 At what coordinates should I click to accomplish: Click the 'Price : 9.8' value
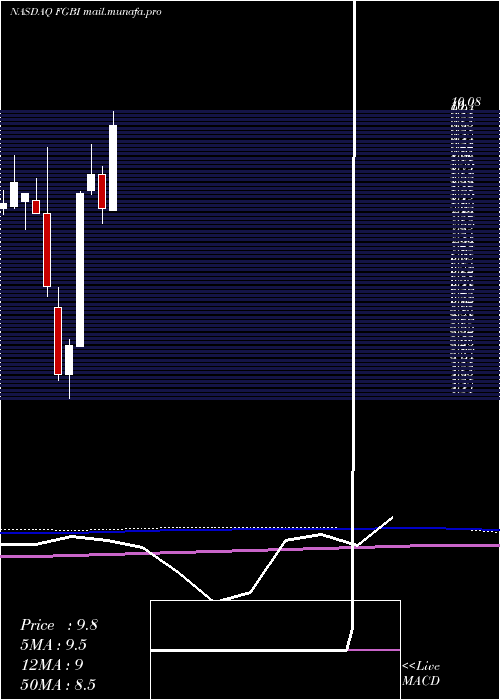pos(59,625)
